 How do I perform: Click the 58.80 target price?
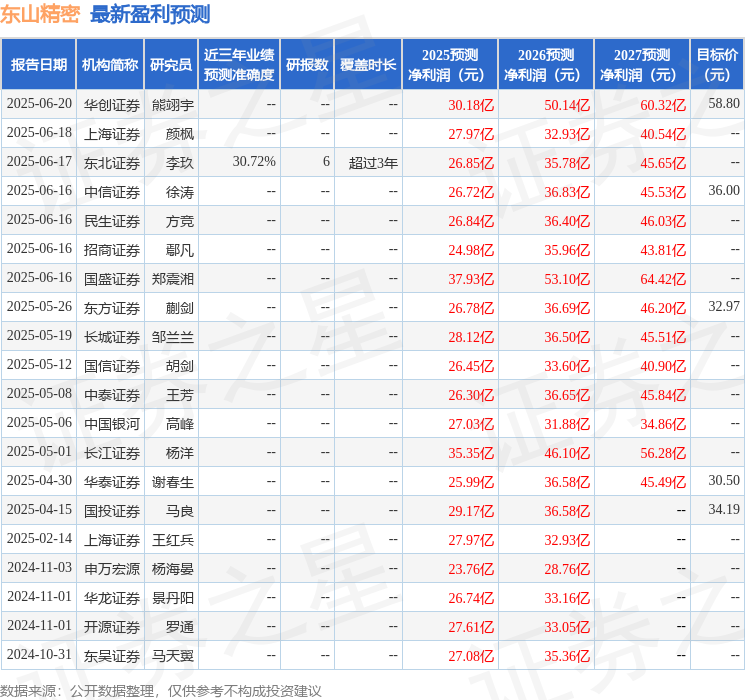point(724,104)
